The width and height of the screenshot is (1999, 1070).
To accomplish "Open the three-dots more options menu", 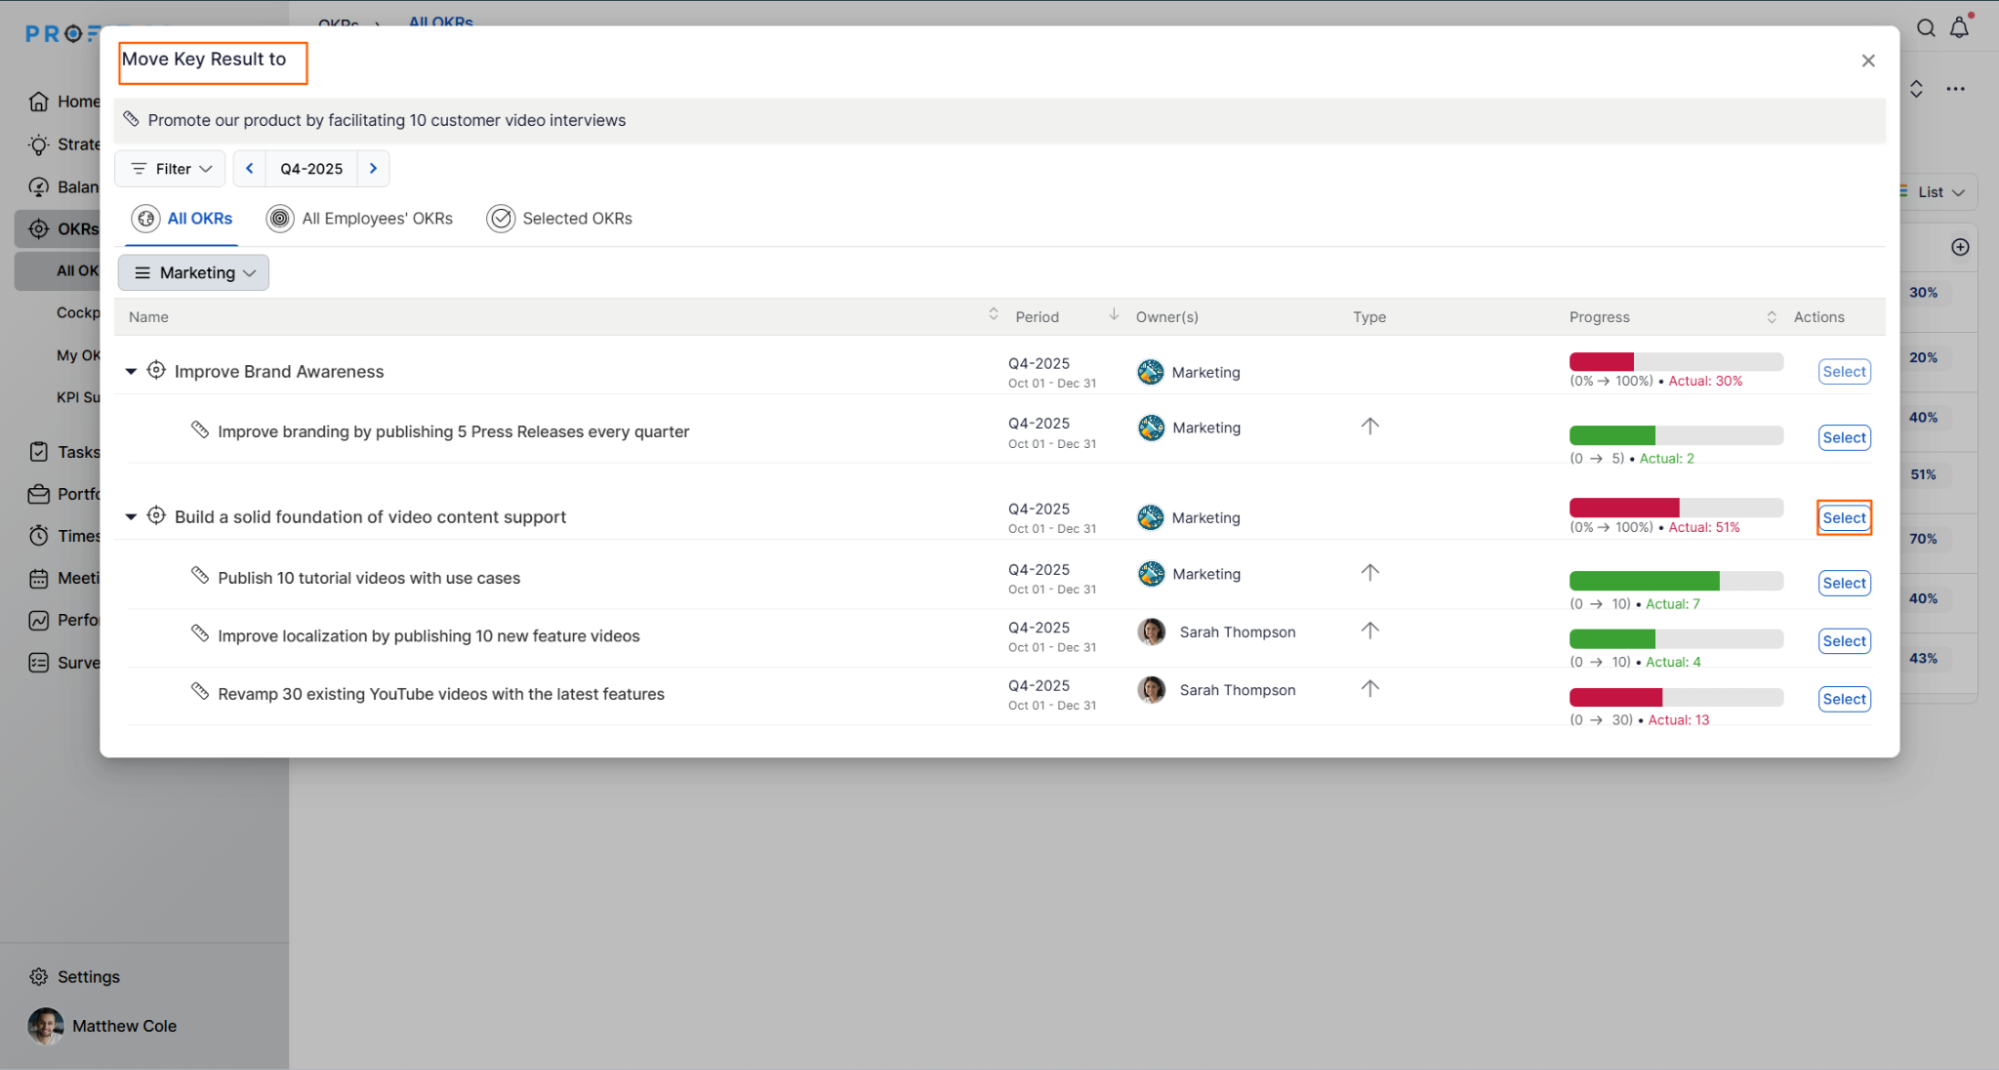I will coord(1955,89).
